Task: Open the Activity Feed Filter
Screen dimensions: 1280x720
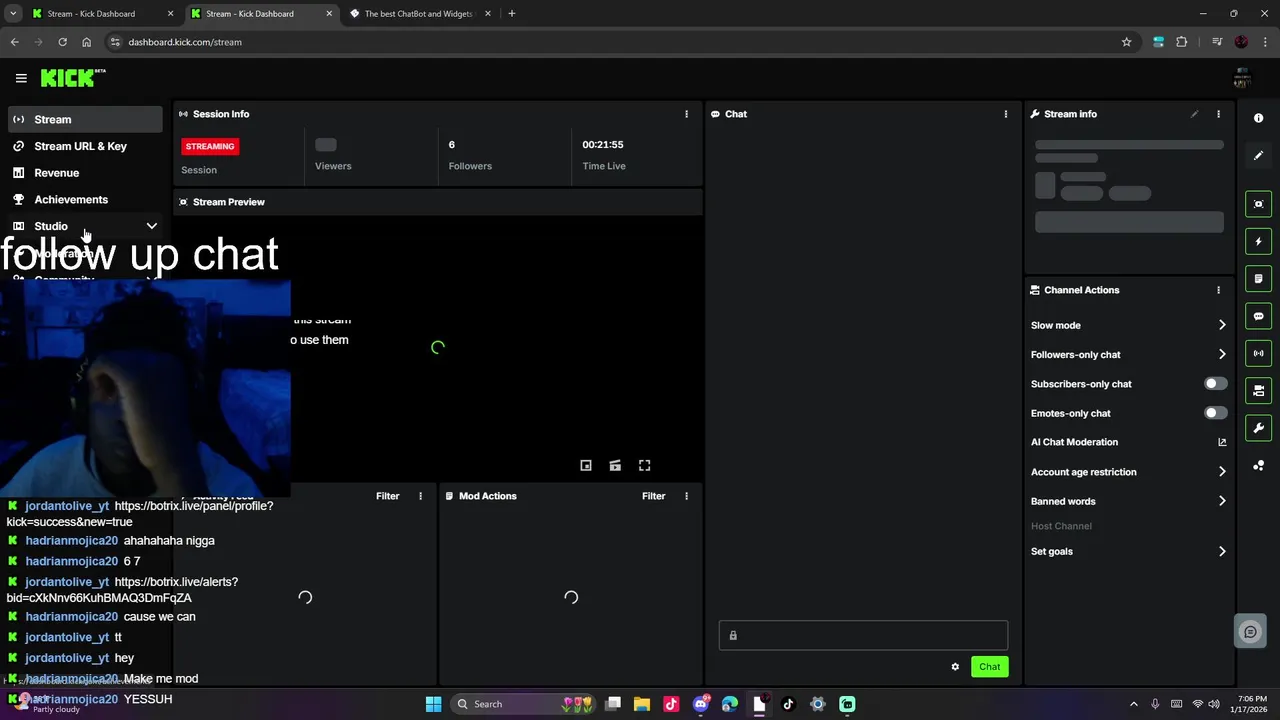Action: click(388, 496)
